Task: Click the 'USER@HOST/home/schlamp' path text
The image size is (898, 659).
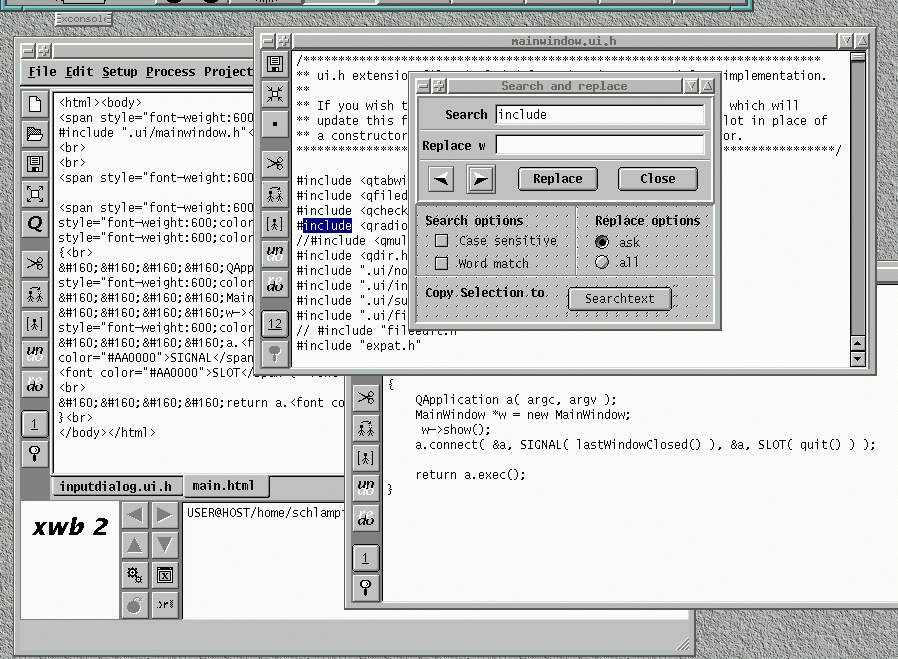Action: 264,512
